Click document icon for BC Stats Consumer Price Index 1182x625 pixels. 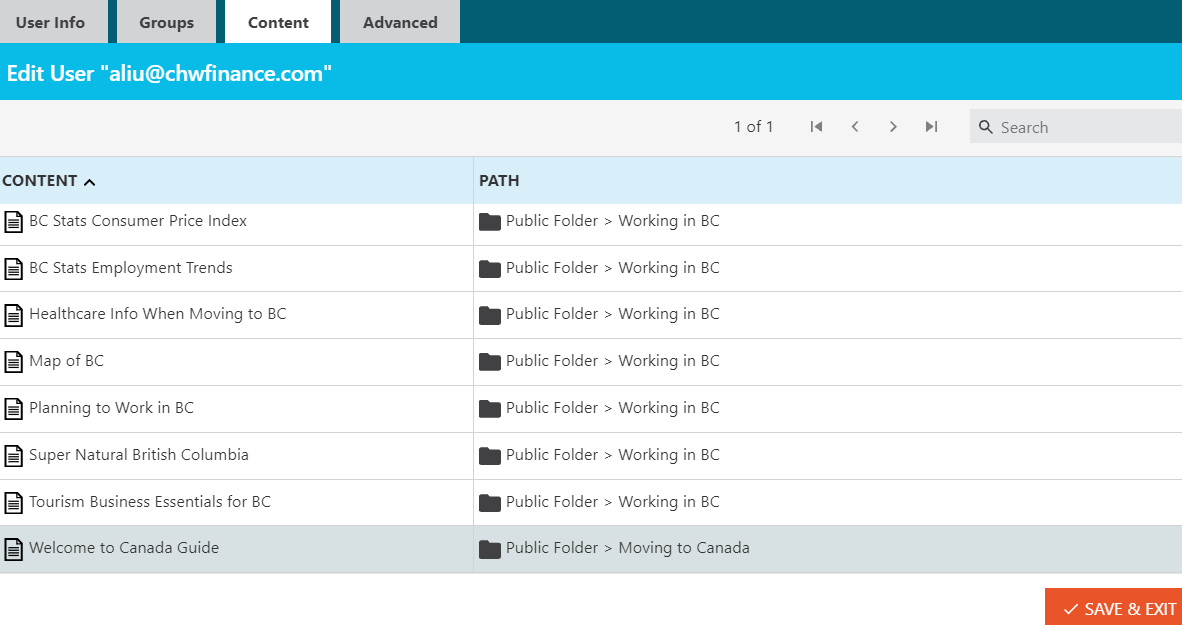(14, 222)
